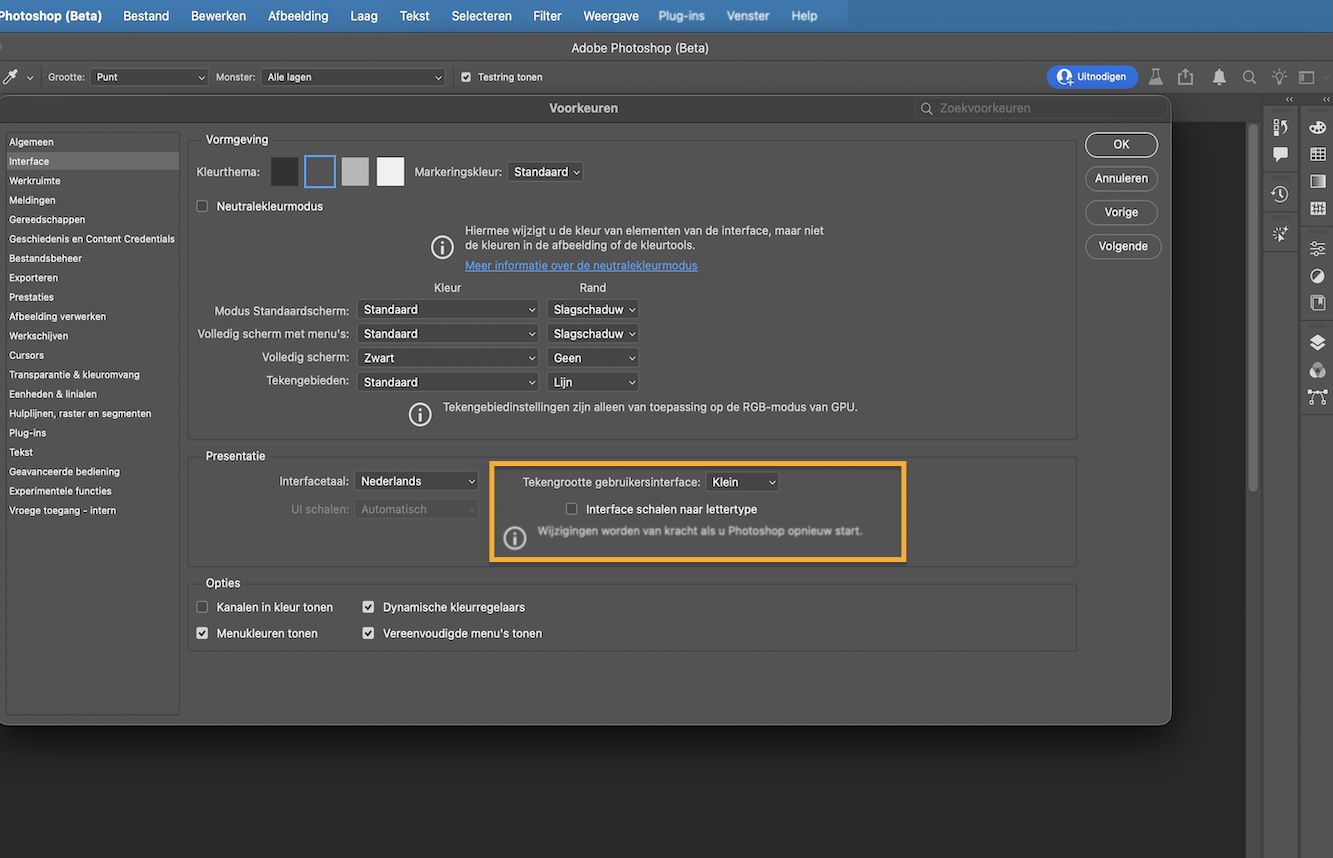The width and height of the screenshot is (1333, 858).
Task: Open the Version History panel
Action: 1279,192
